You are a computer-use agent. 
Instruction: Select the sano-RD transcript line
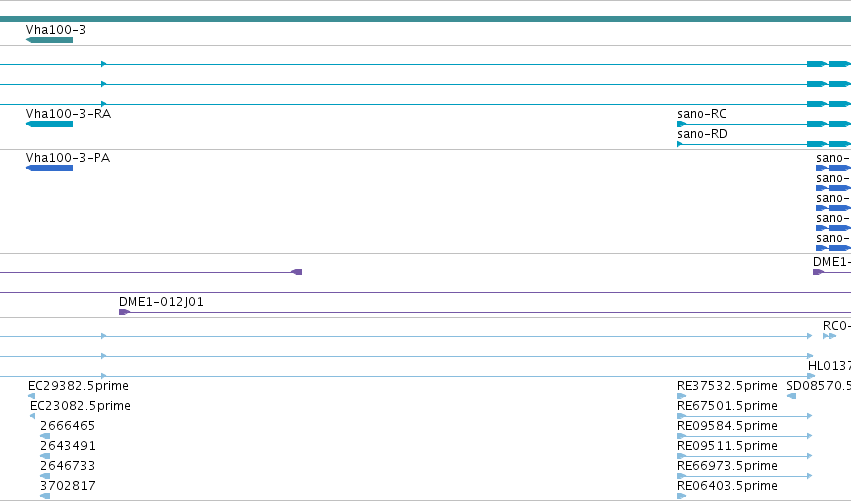click(764, 144)
